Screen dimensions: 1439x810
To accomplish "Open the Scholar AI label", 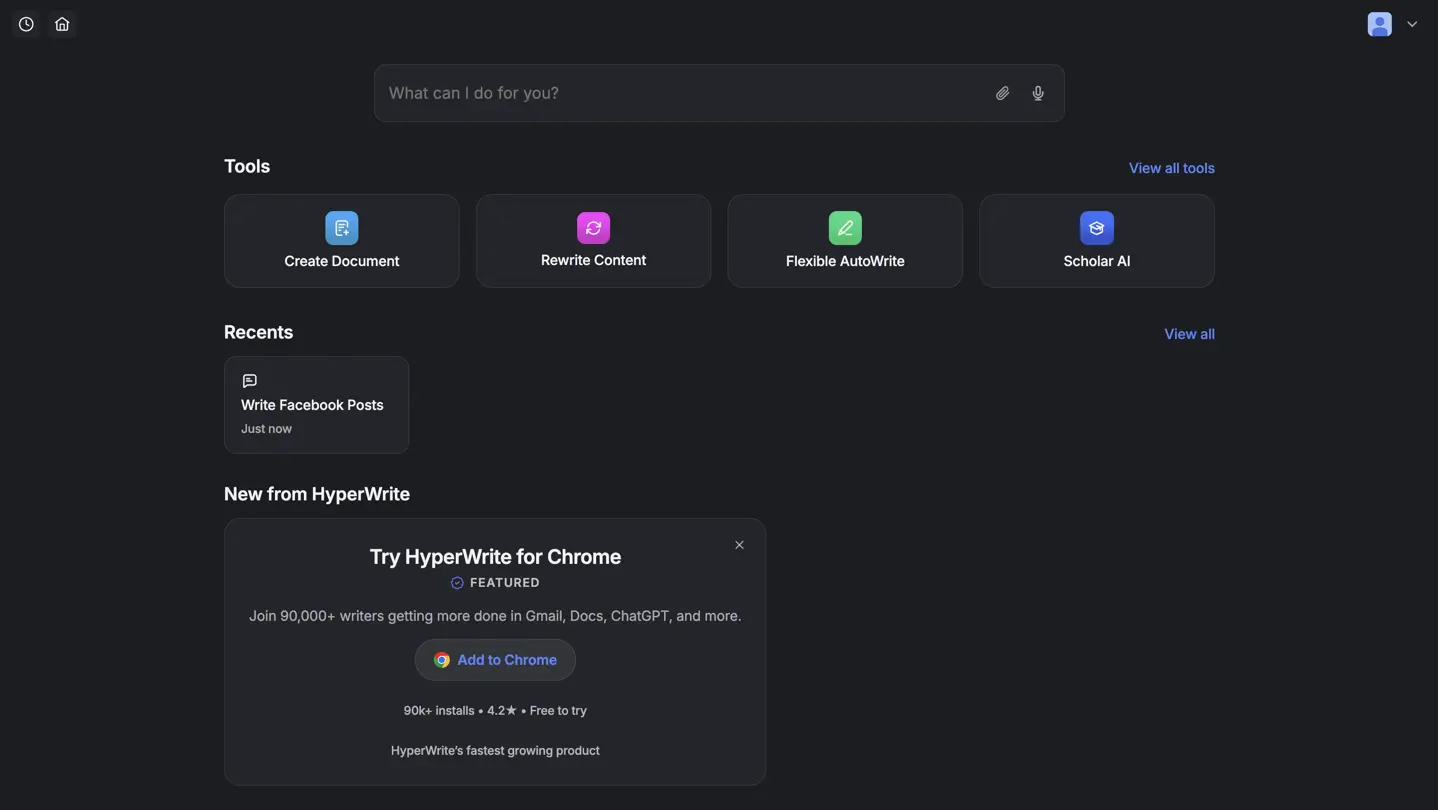I will [1097, 261].
